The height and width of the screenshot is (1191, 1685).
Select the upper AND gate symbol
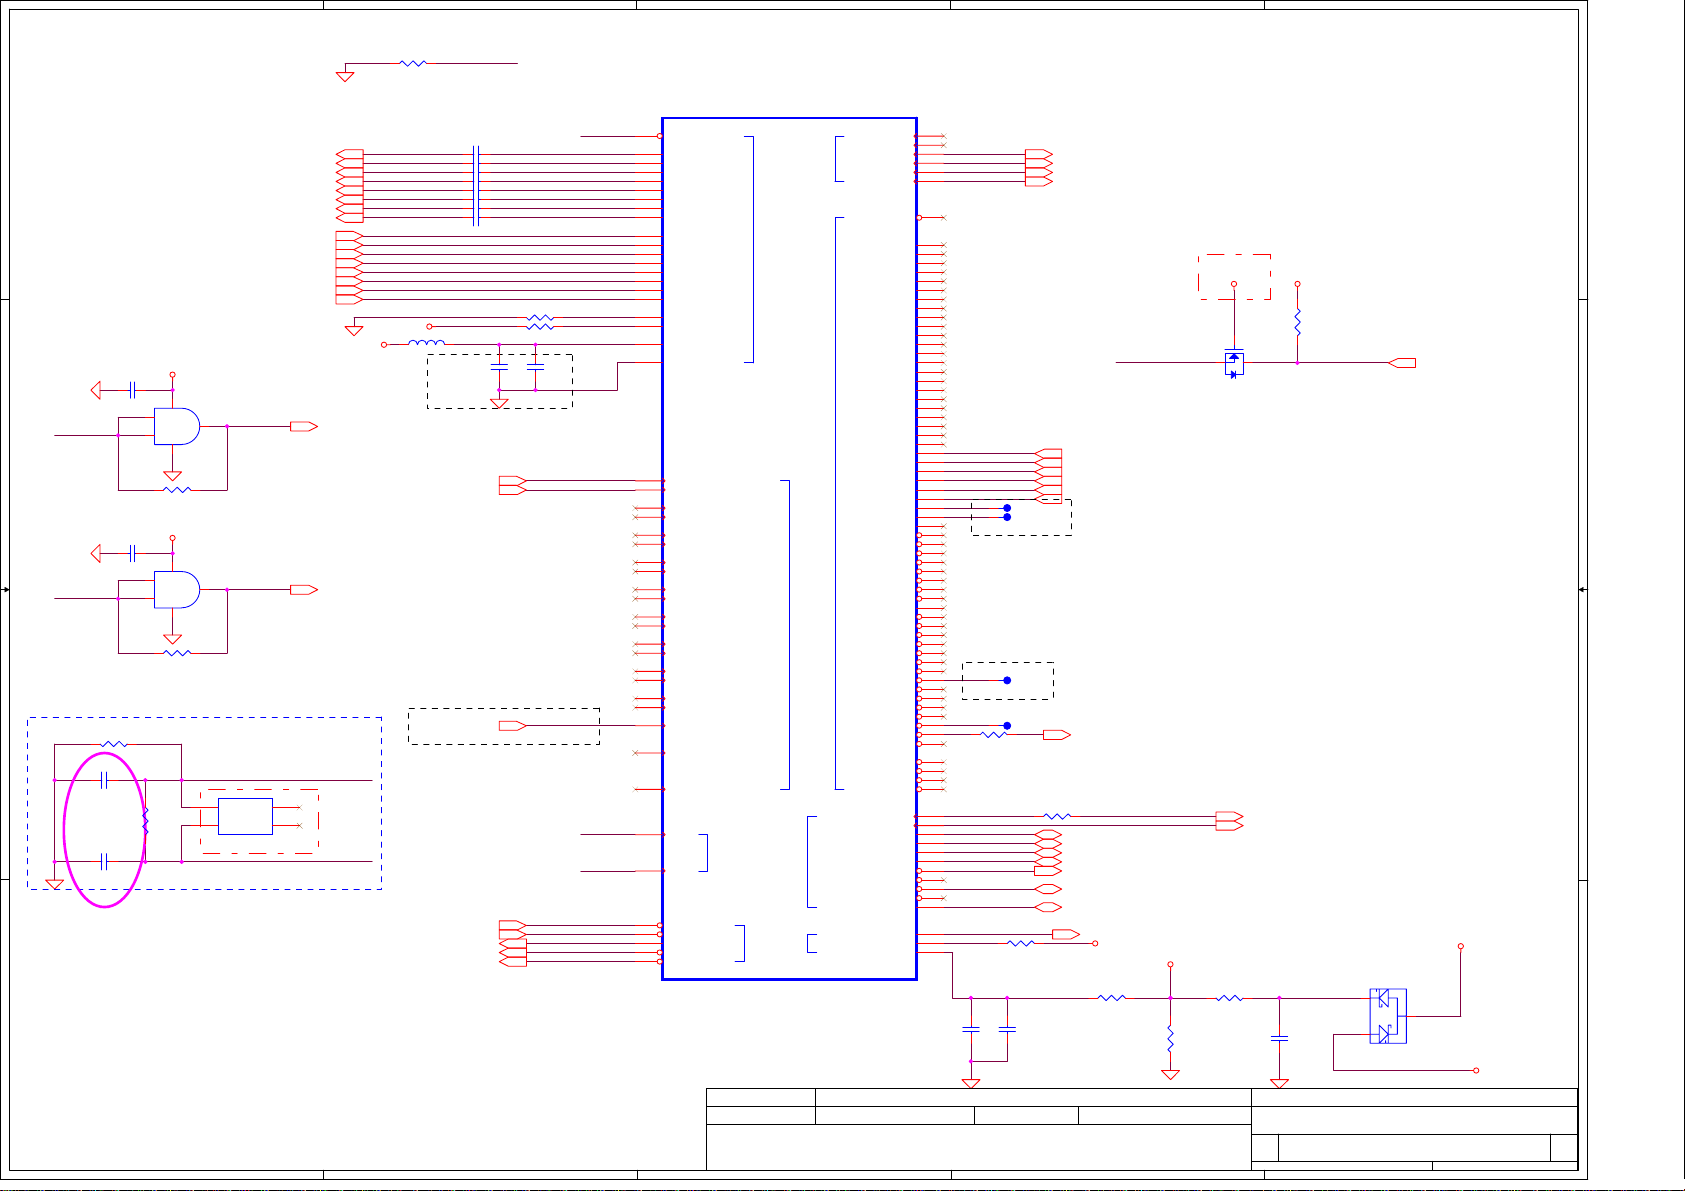click(x=176, y=426)
